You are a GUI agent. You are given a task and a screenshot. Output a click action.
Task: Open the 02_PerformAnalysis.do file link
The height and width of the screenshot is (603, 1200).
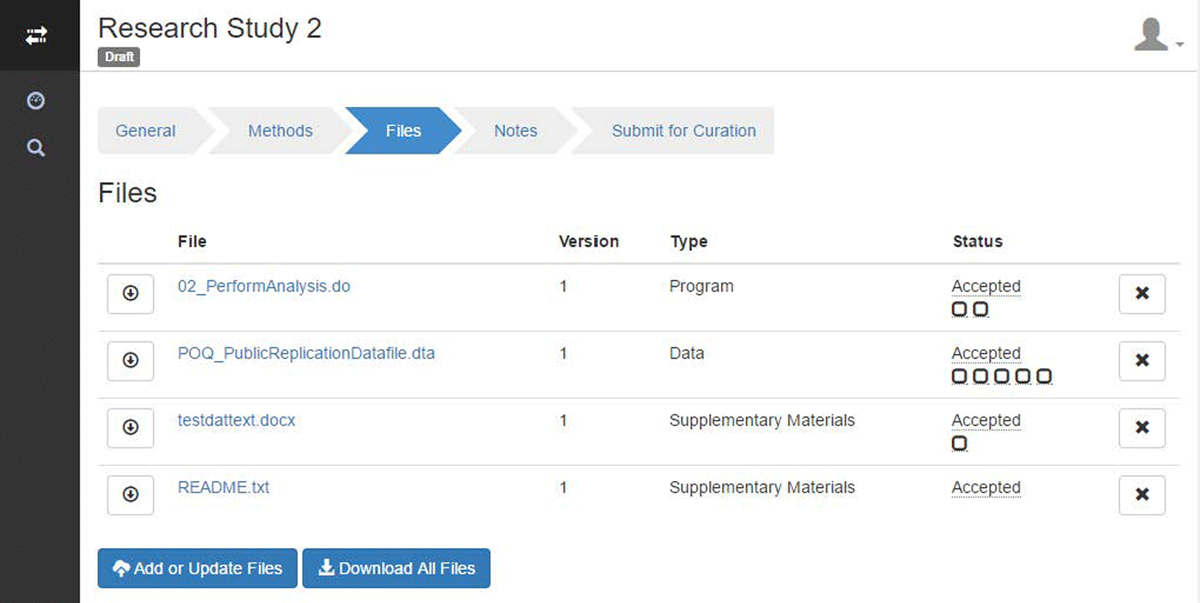(x=264, y=286)
